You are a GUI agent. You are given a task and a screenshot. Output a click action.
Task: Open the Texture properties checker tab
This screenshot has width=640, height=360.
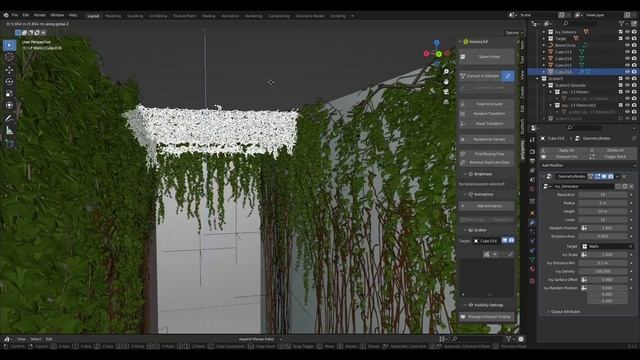[x=532, y=281]
